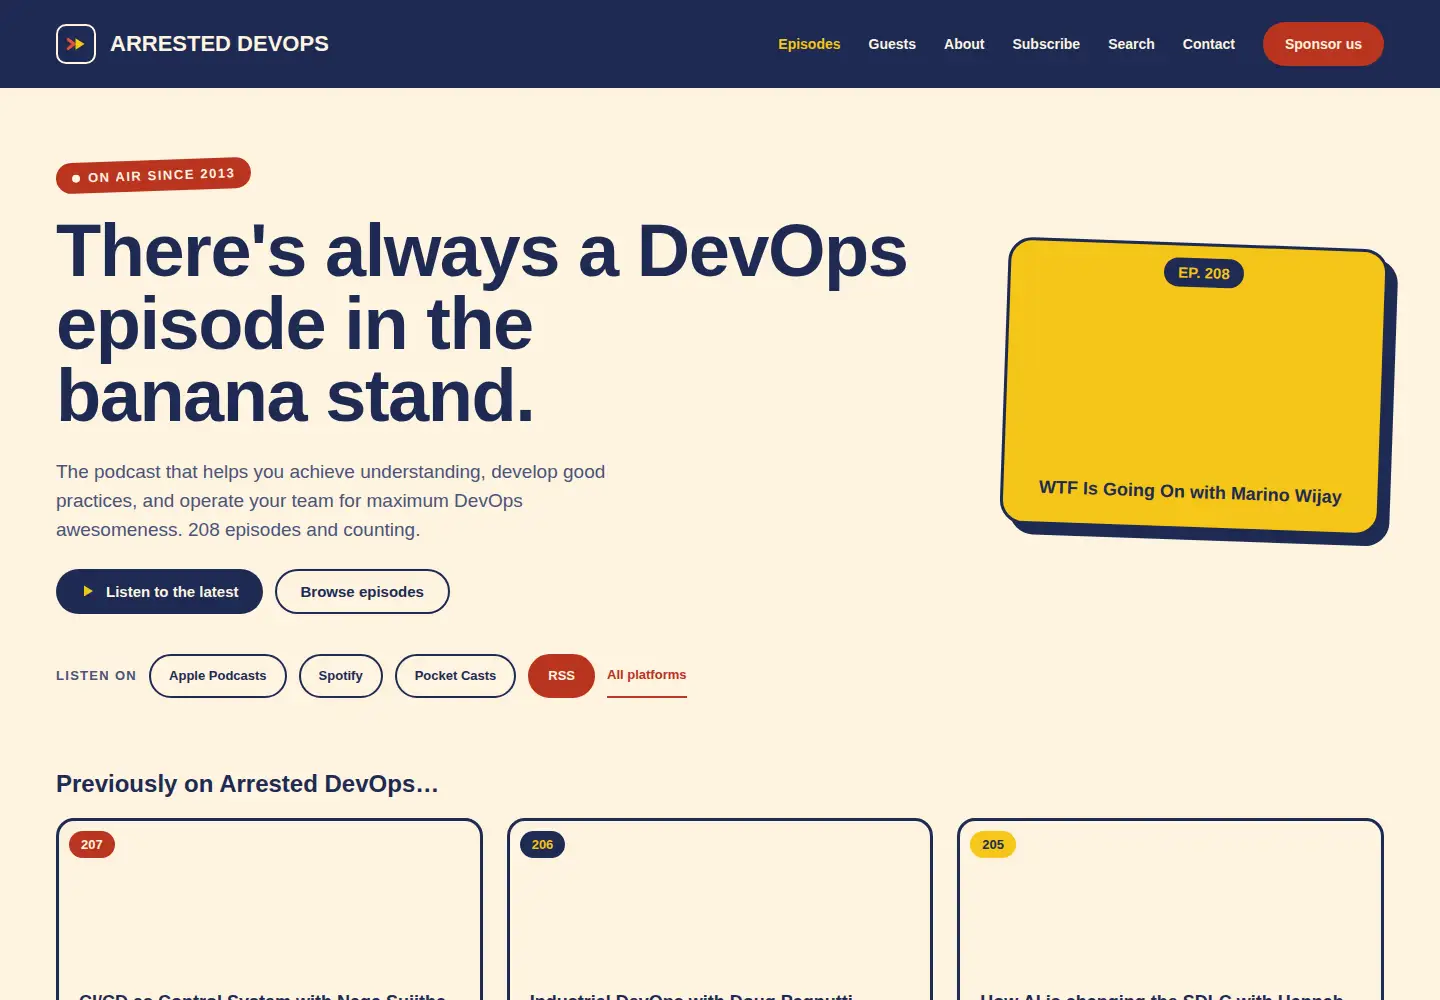Click the Browse episodes button
1440x1000 pixels.
point(362,592)
